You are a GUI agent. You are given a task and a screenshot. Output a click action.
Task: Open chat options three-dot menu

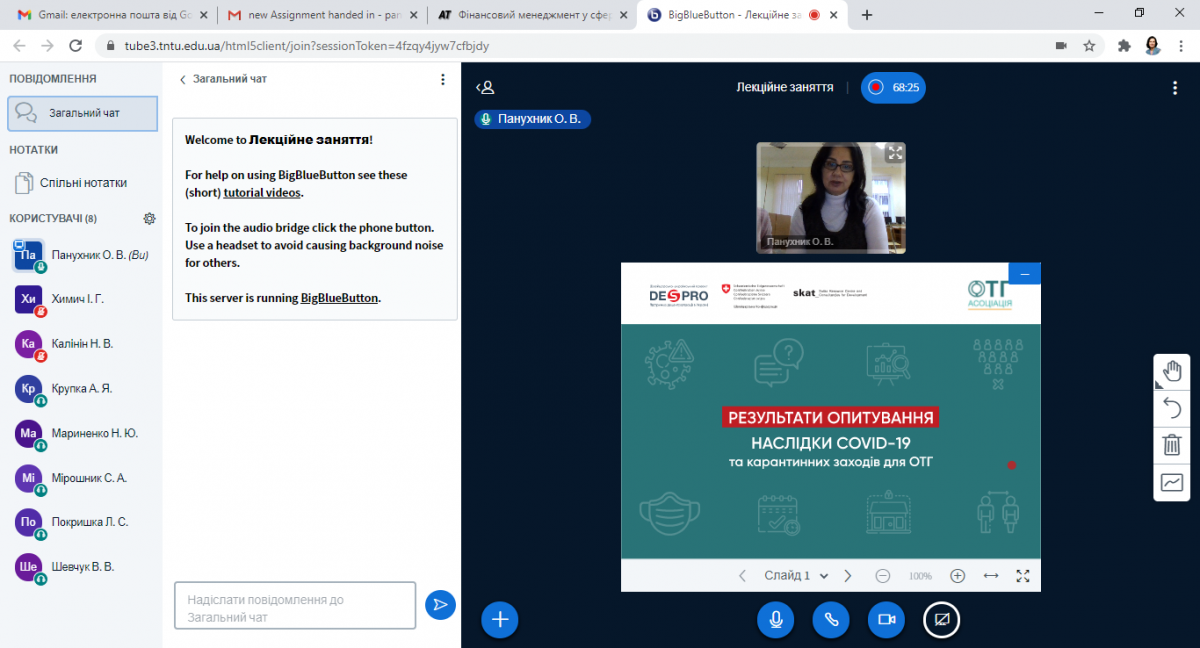pos(443,79)
